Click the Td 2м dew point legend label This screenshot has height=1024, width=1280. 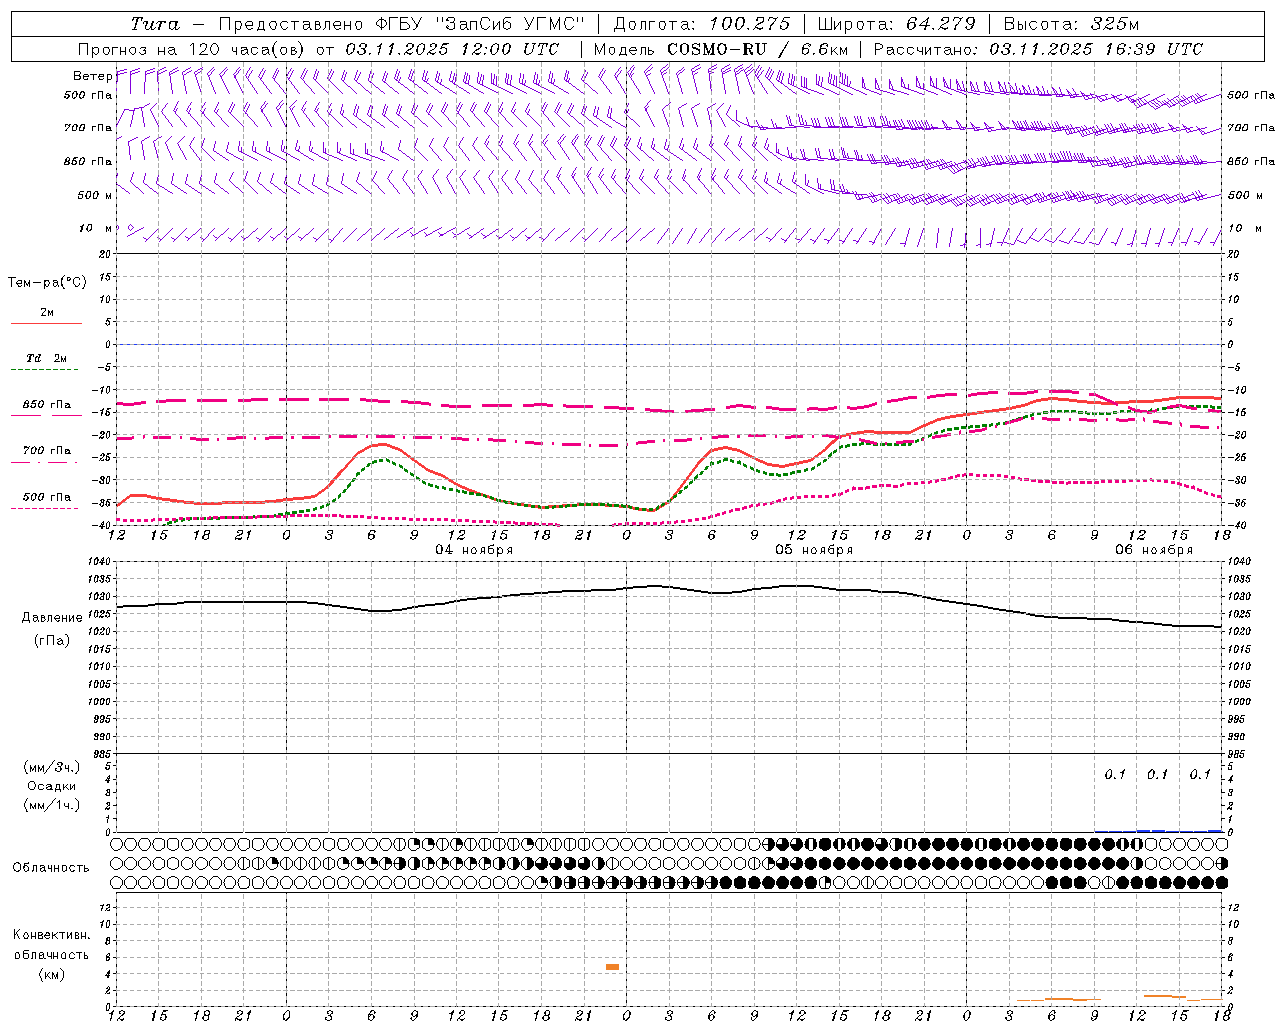[46, 358]
